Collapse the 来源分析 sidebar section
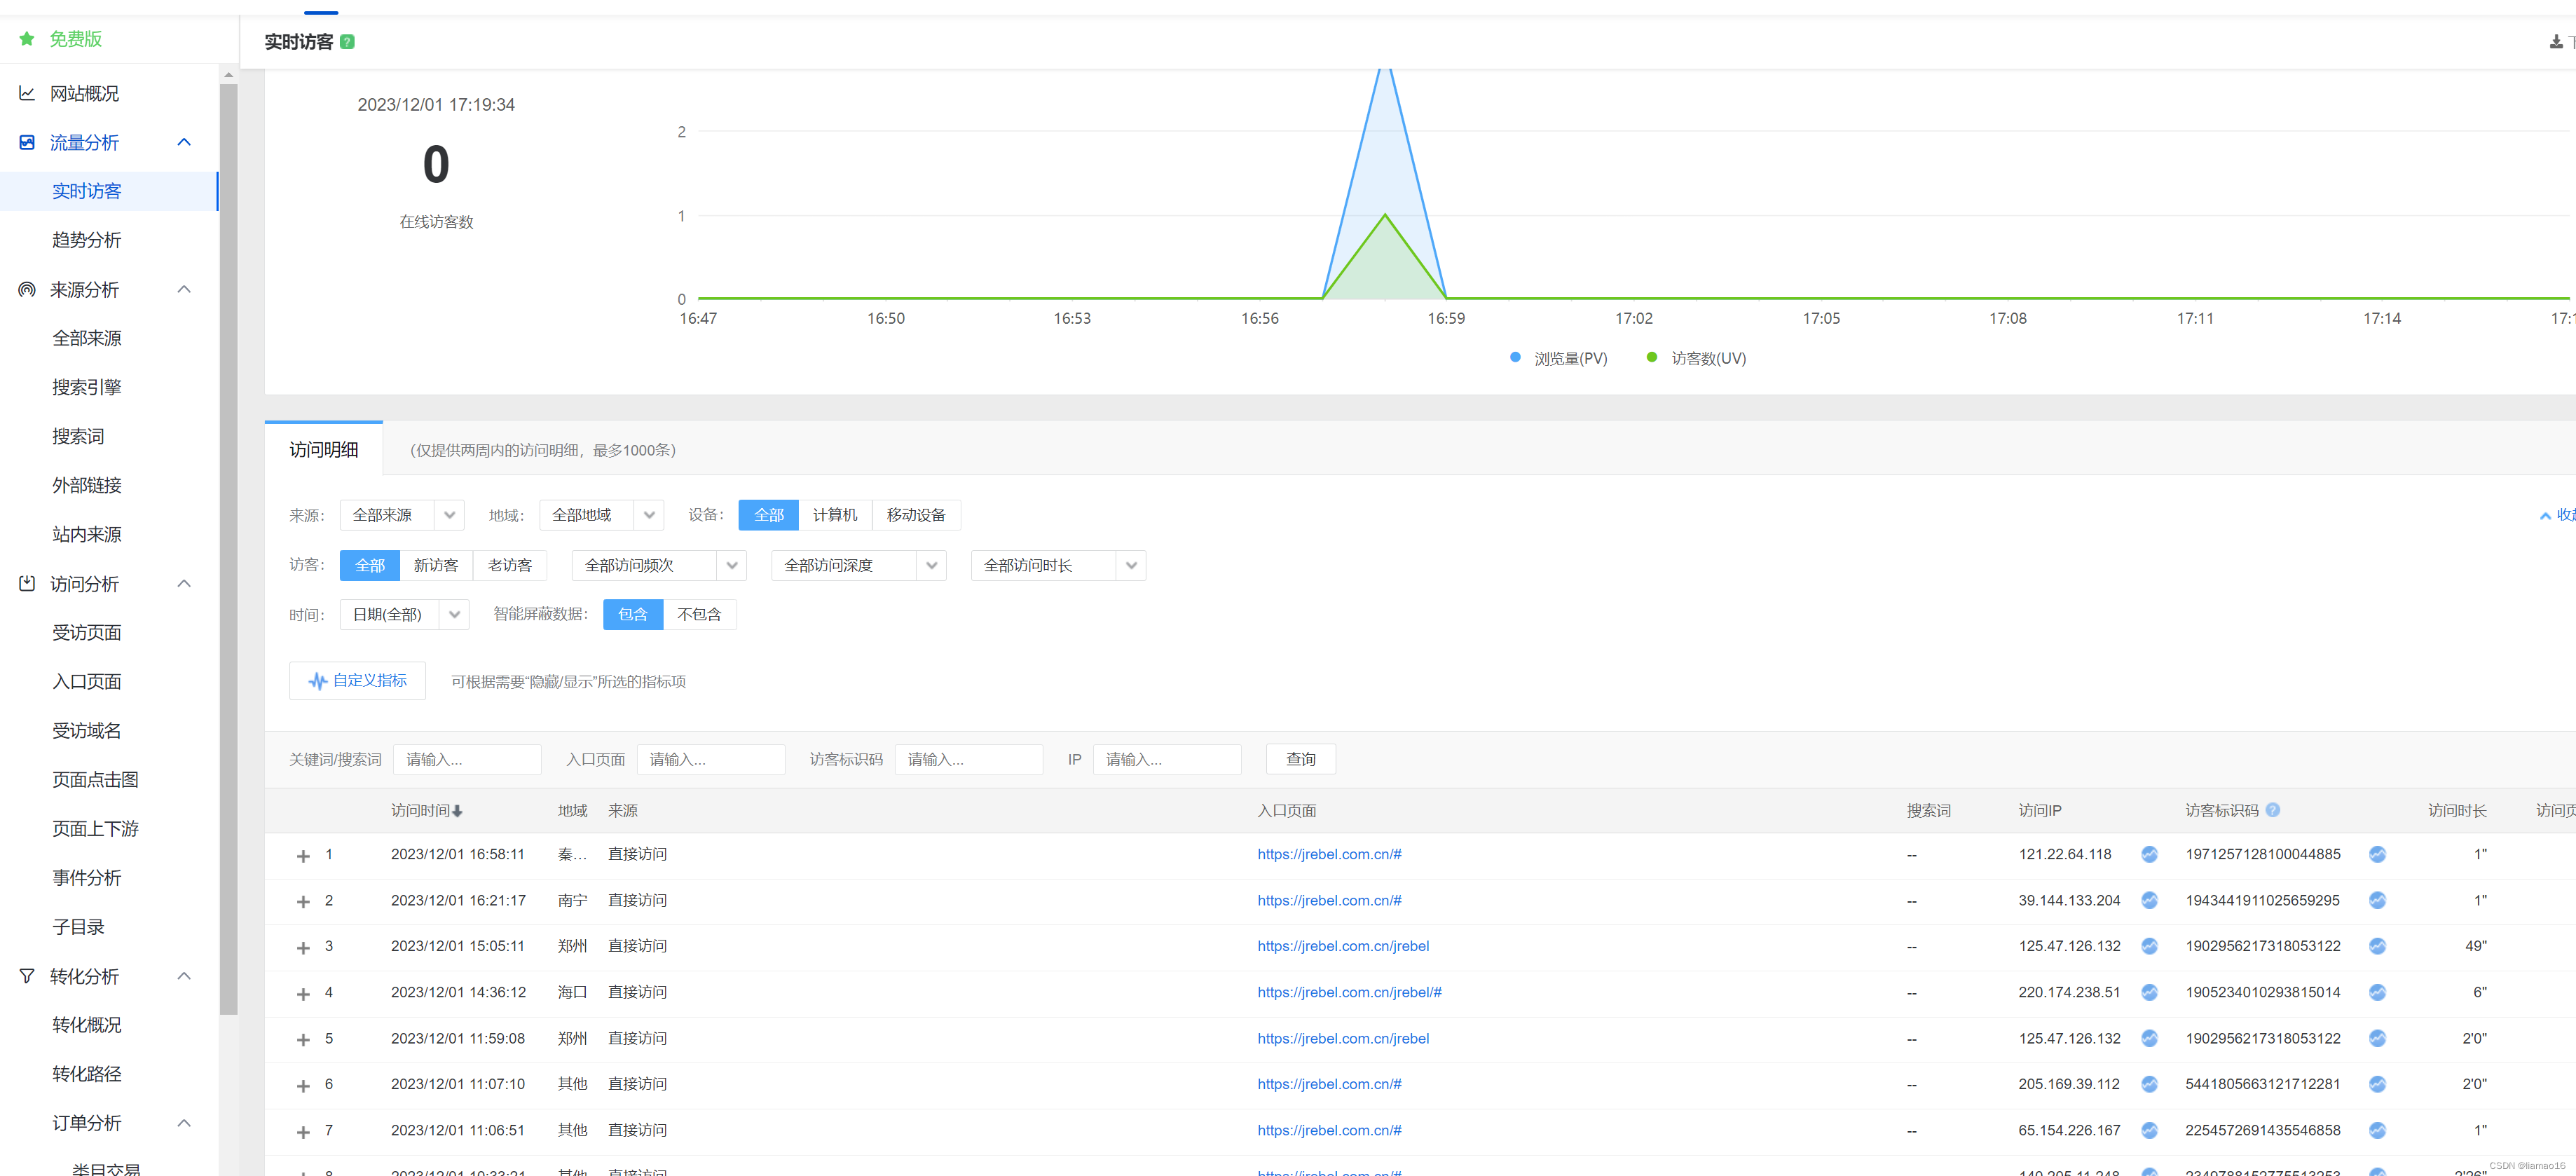Image resolution: width=2576 pixels, height=1176 pixels. click(x=184, y=290)
